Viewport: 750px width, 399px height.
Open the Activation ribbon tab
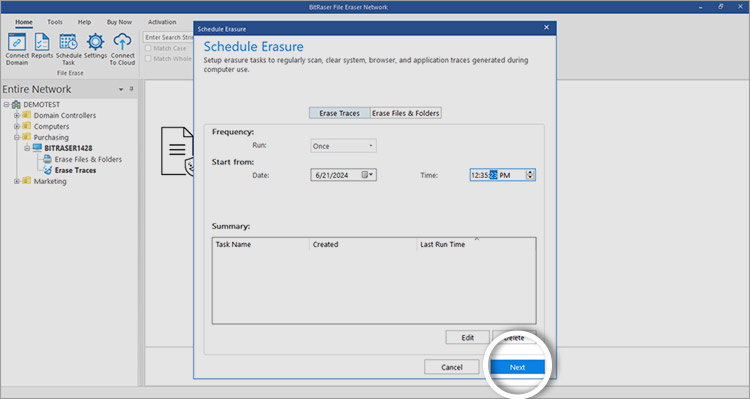pos(162,22)
